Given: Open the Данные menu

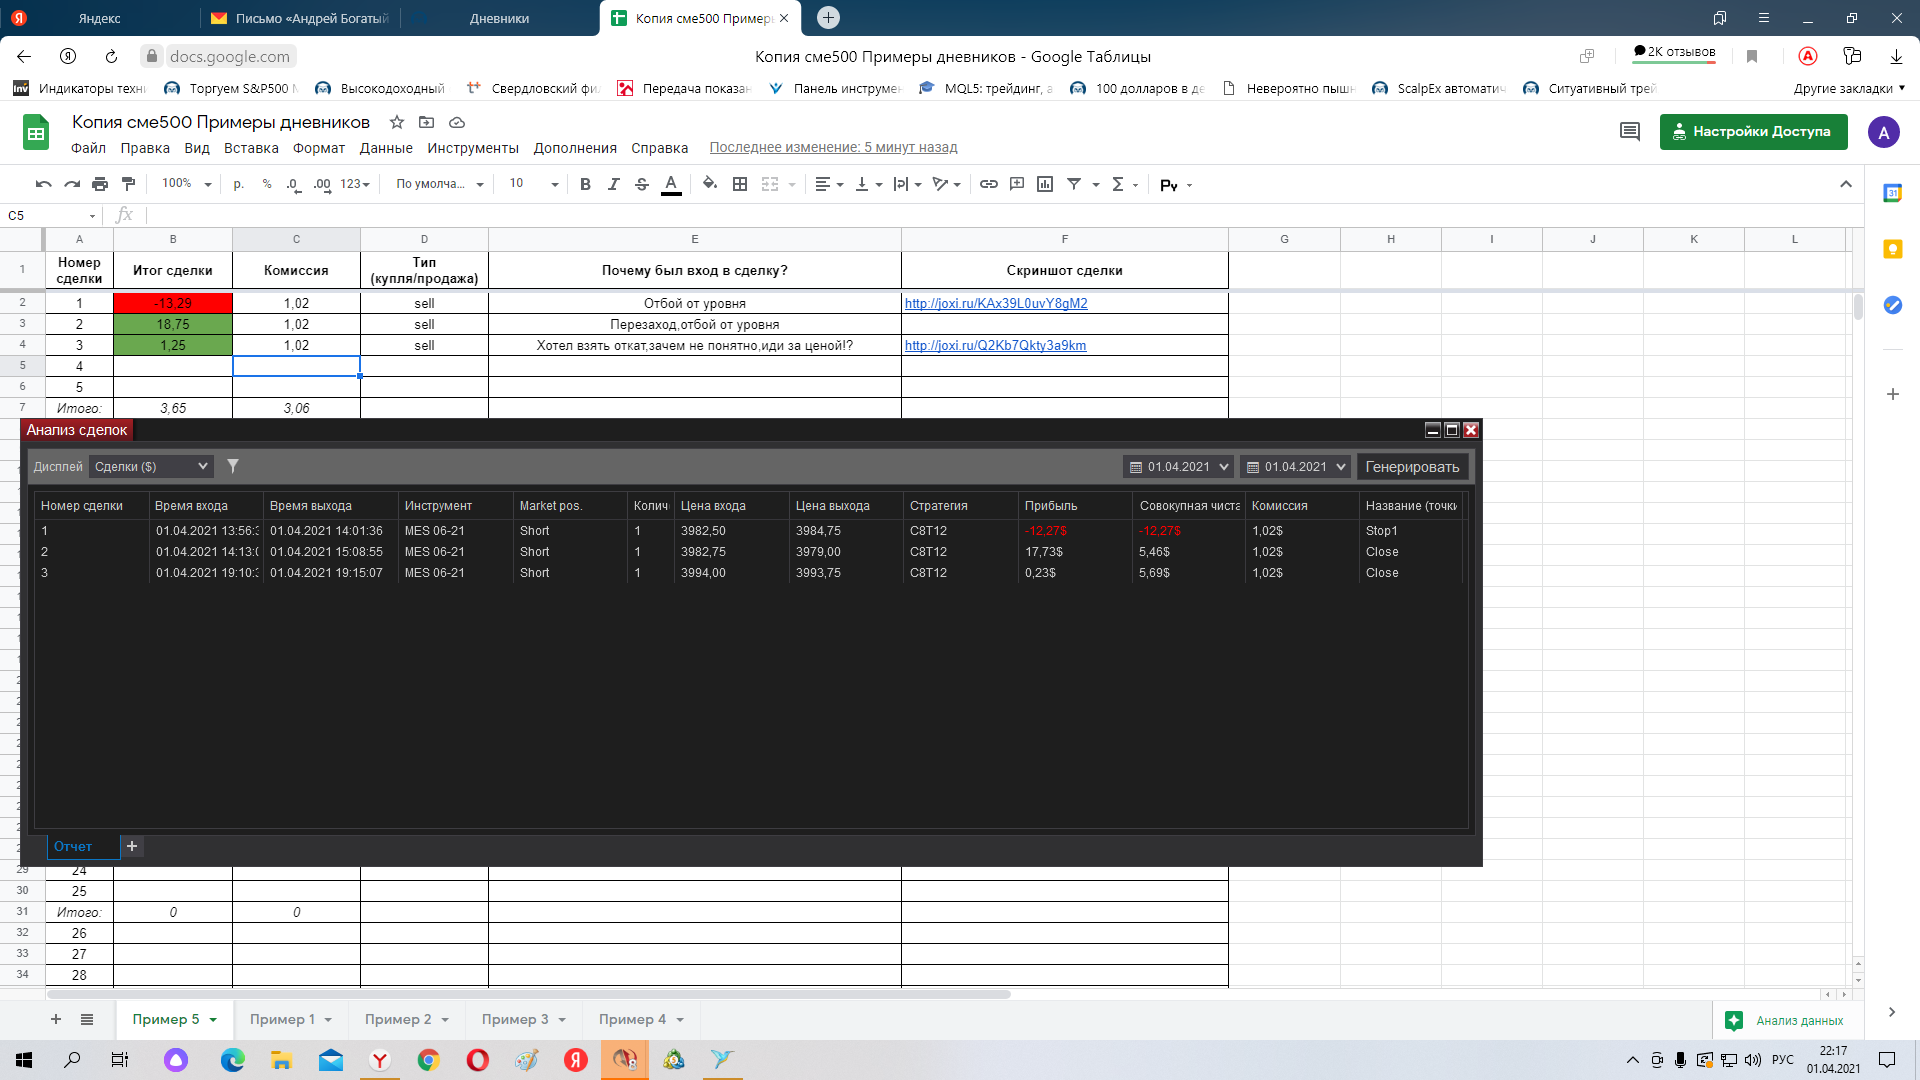Looking at the screenshot, I should pos(386,148).
